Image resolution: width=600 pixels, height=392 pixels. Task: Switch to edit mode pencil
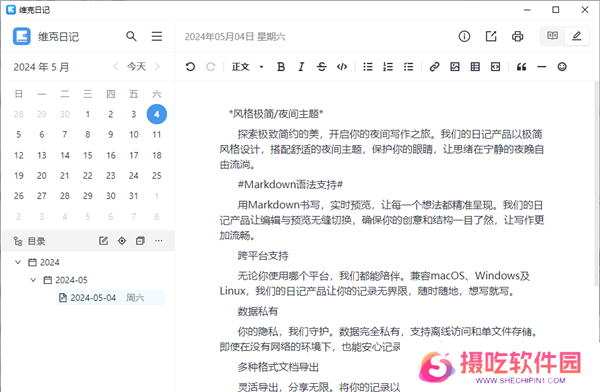(577, 36)
